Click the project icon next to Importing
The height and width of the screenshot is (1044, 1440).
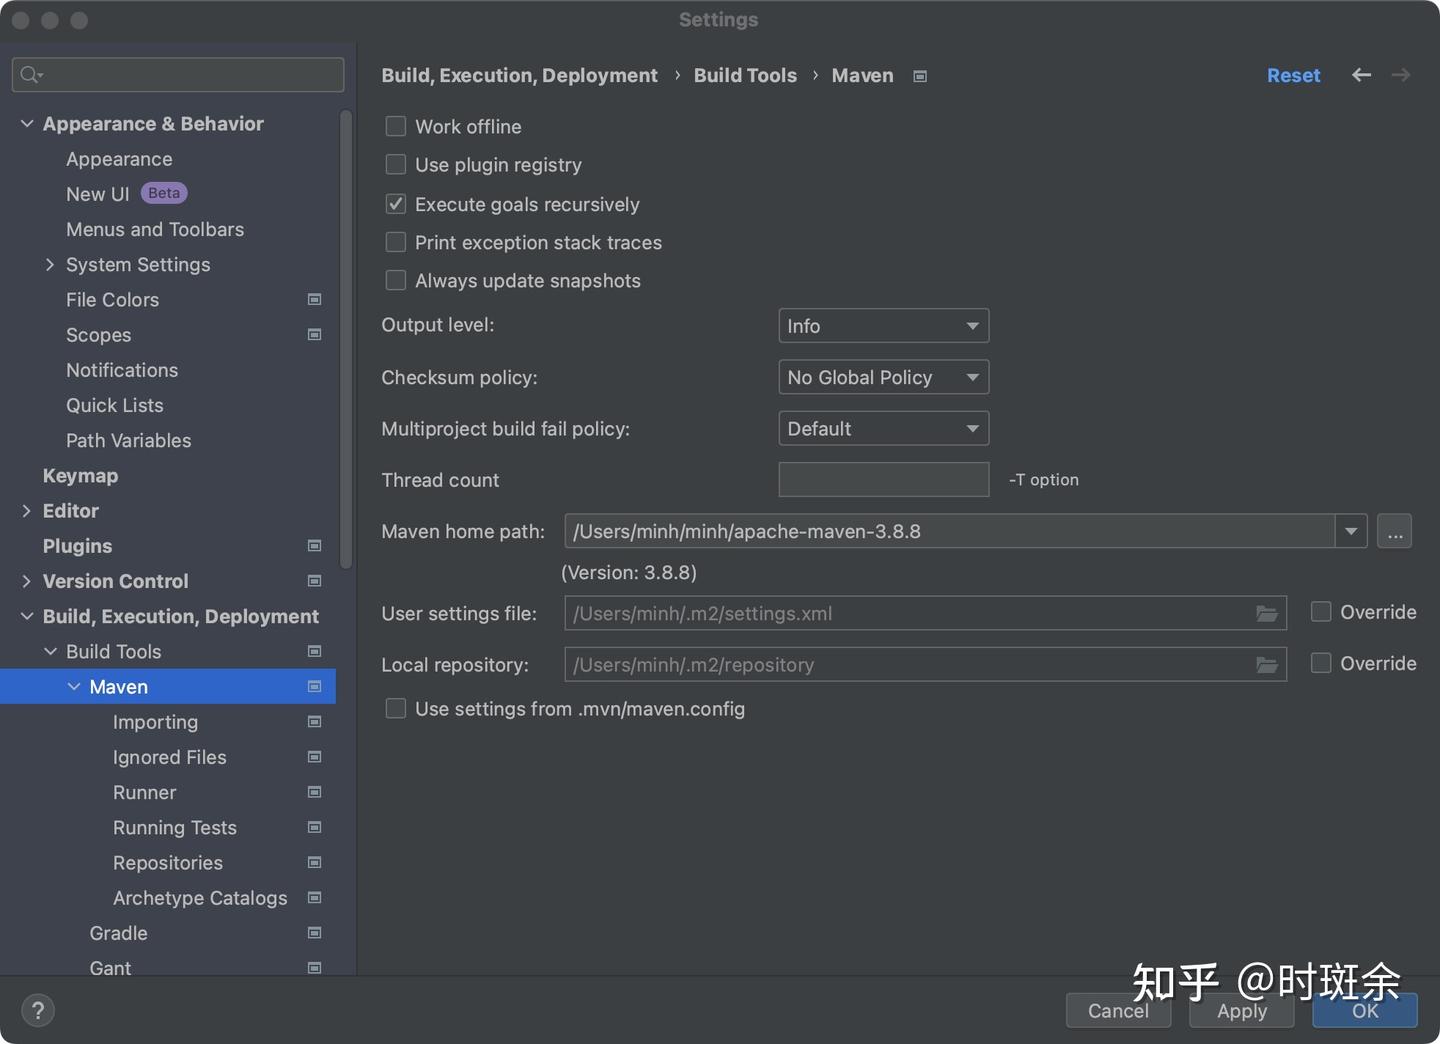click(x=314, y=721)
